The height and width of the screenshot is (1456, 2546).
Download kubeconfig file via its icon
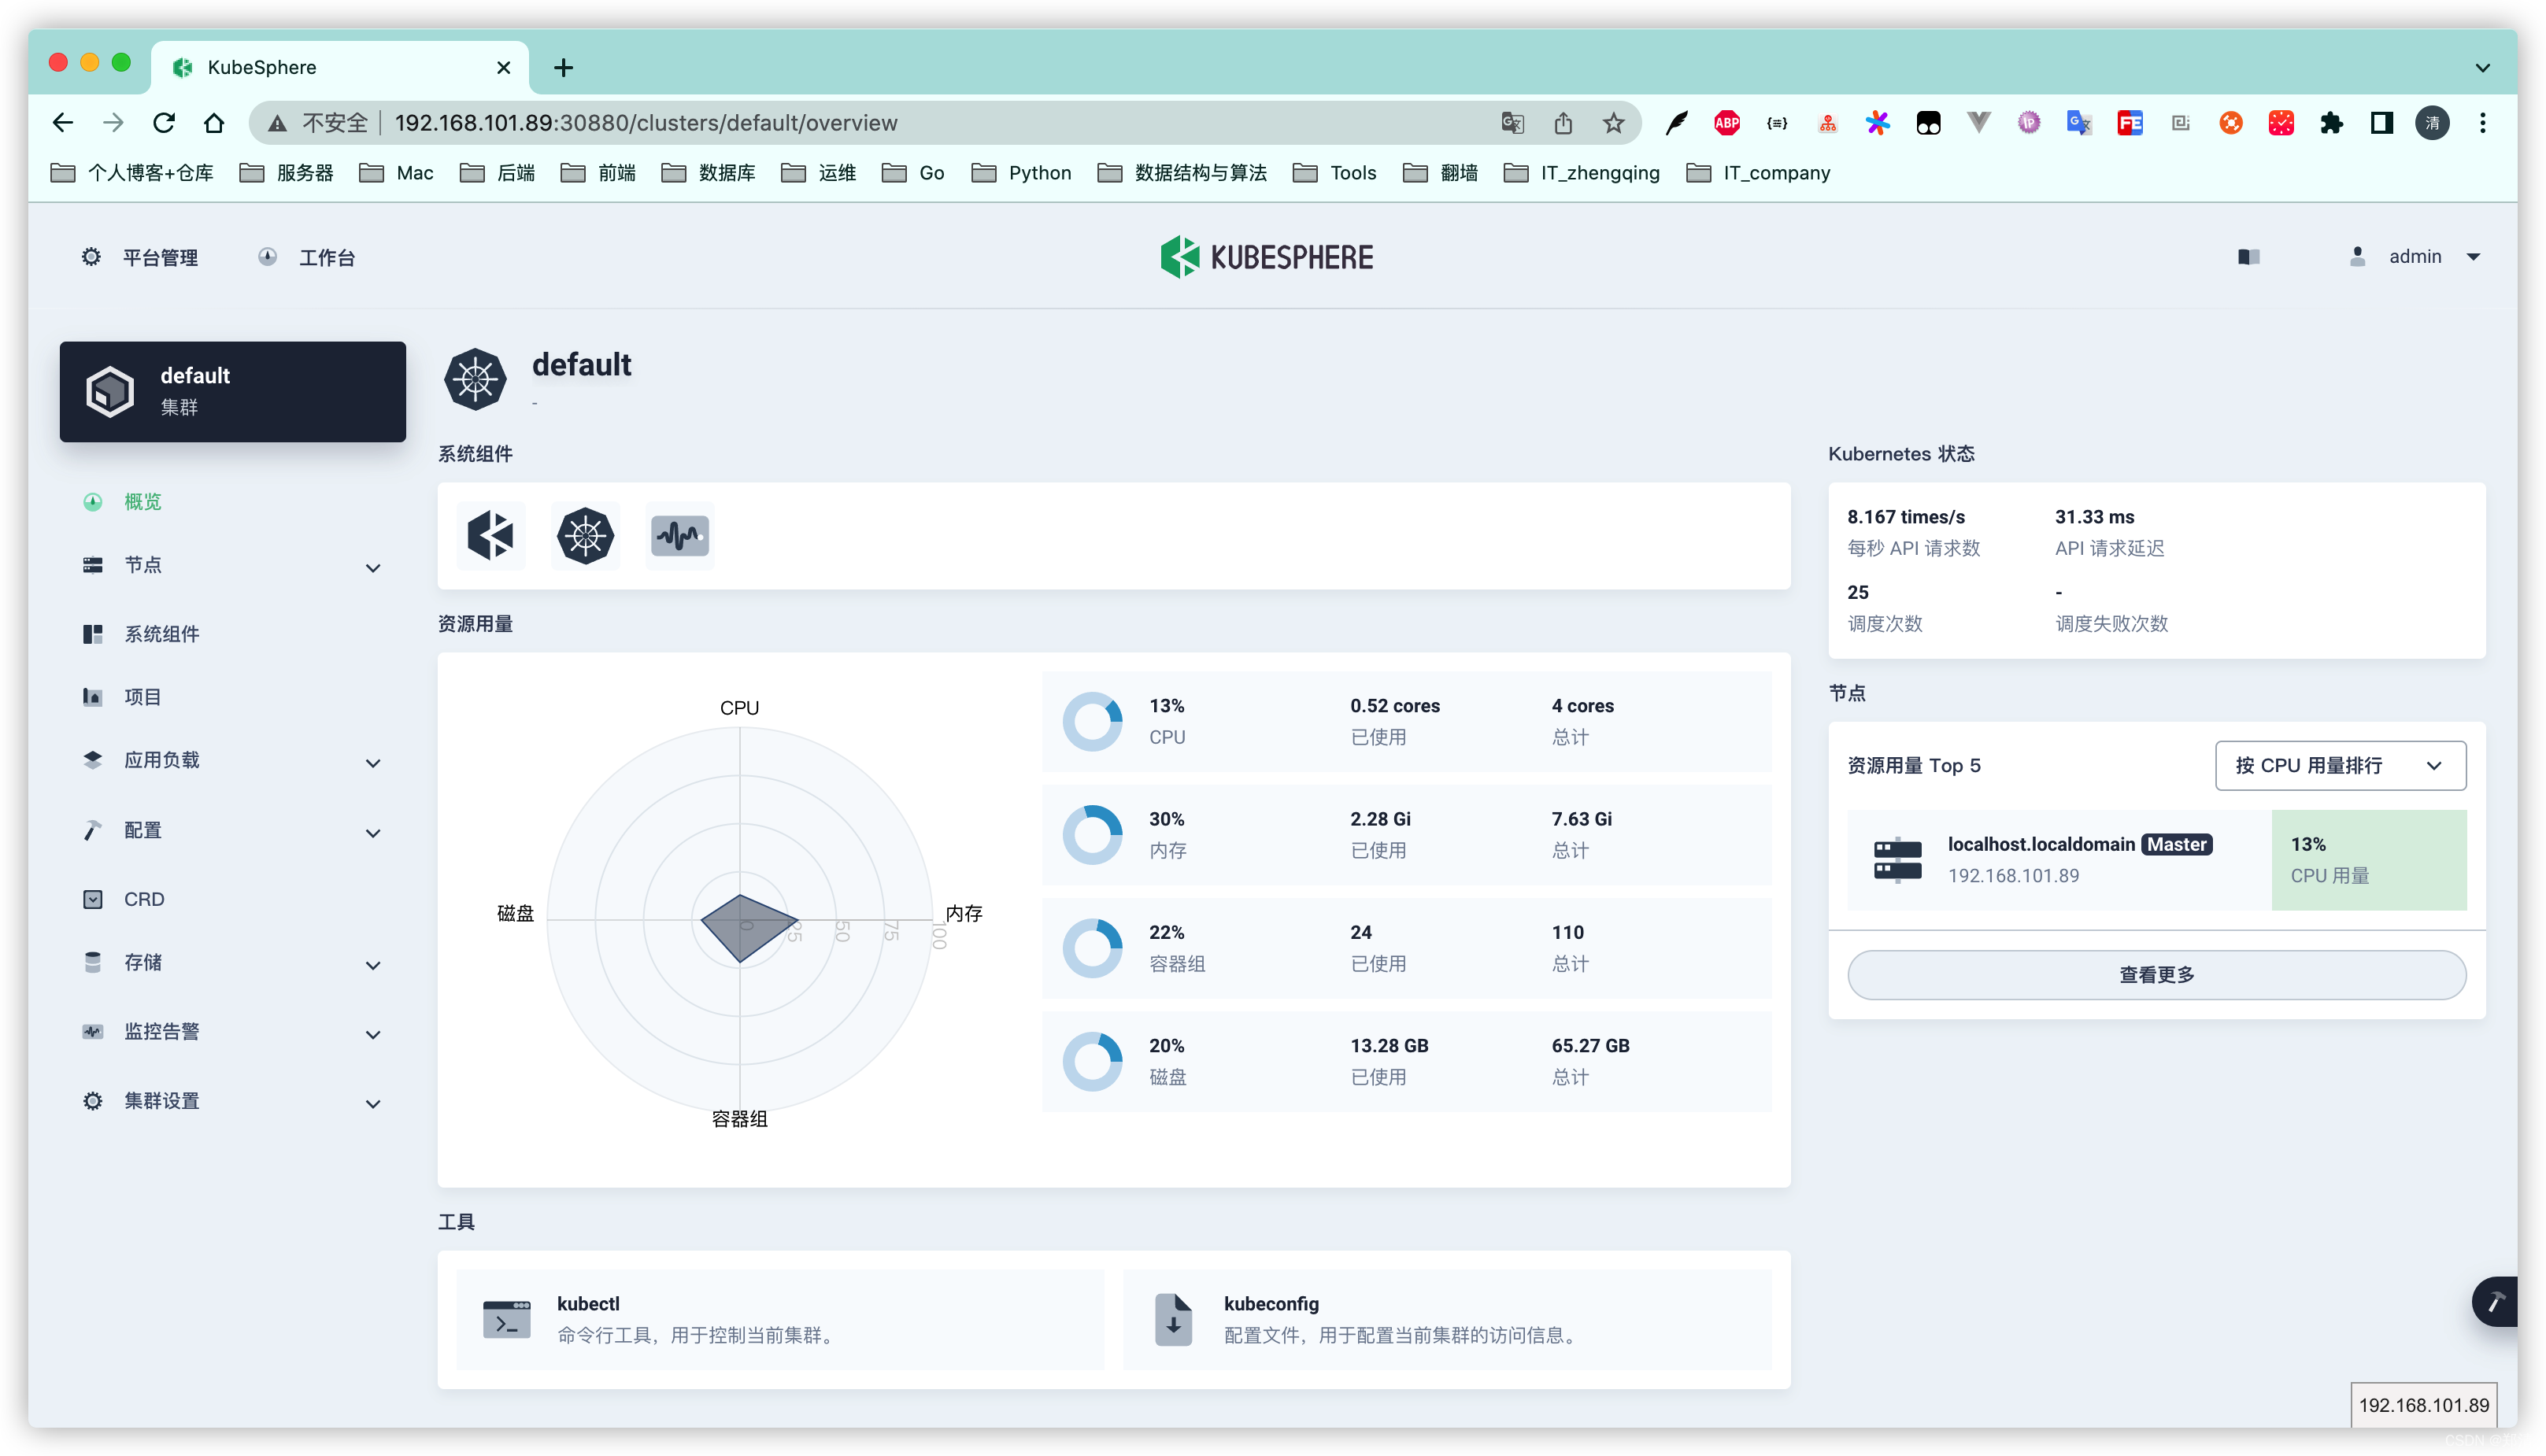pyautogui.click(x=1173, y=1319)
